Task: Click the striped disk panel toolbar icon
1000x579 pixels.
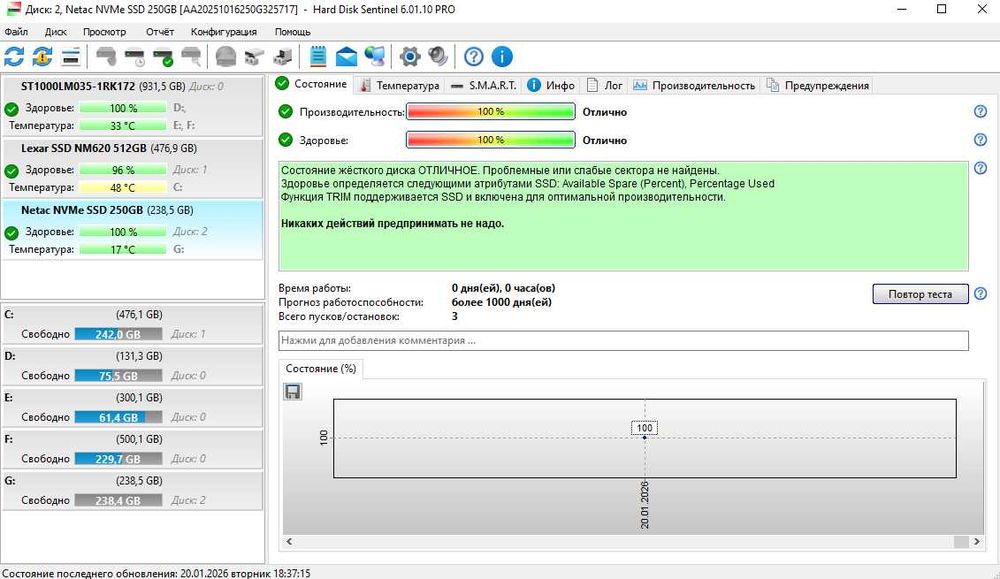Action: pos(71,57)
